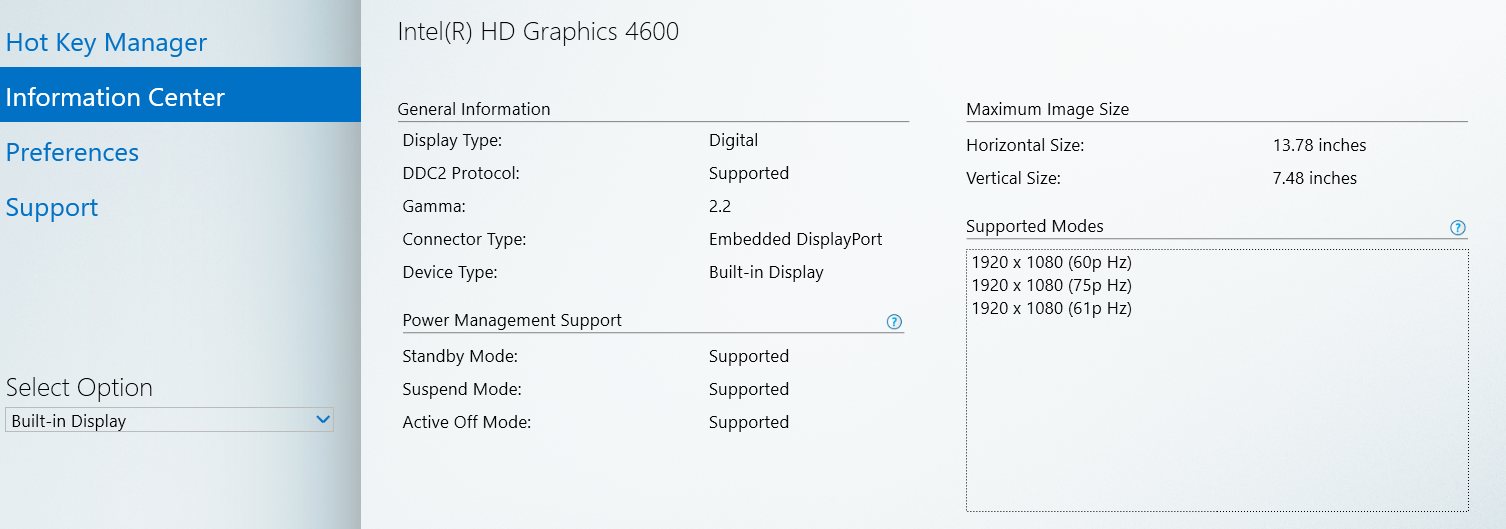Click the Power Management Support heading
This screenshot has width=1506, height=529.
point(512,320)
